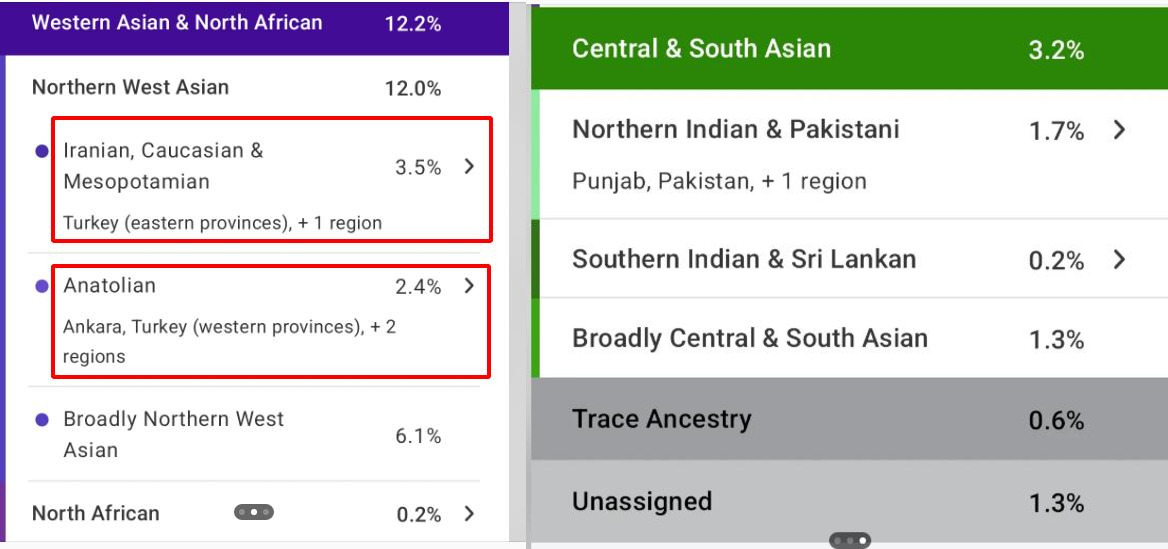Click light green bar beside Northern Indian & Pakistani

(535, 154)
